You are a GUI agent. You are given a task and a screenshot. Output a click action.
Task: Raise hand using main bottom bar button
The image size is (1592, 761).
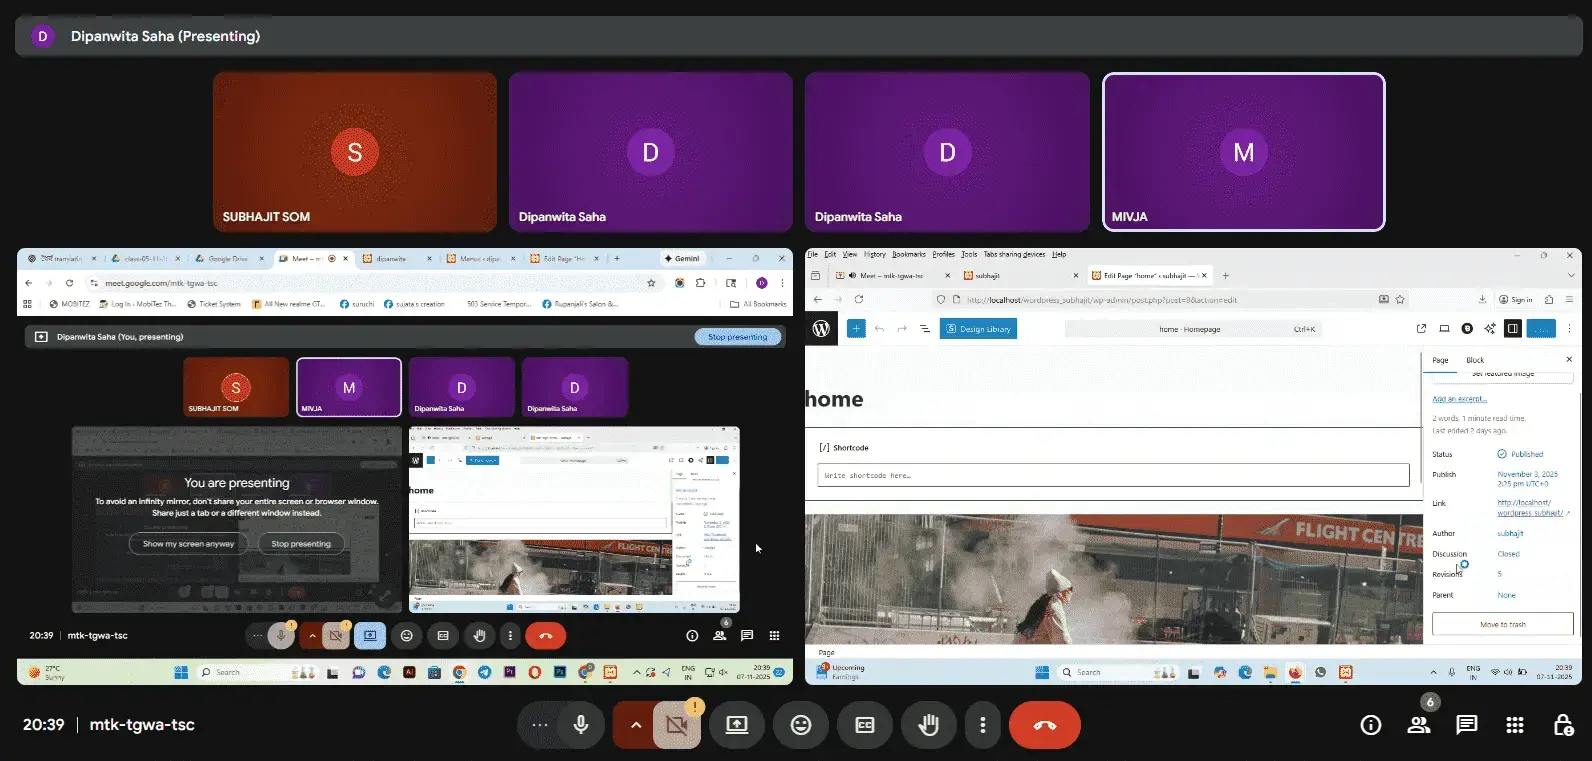[x=928, y=725]
